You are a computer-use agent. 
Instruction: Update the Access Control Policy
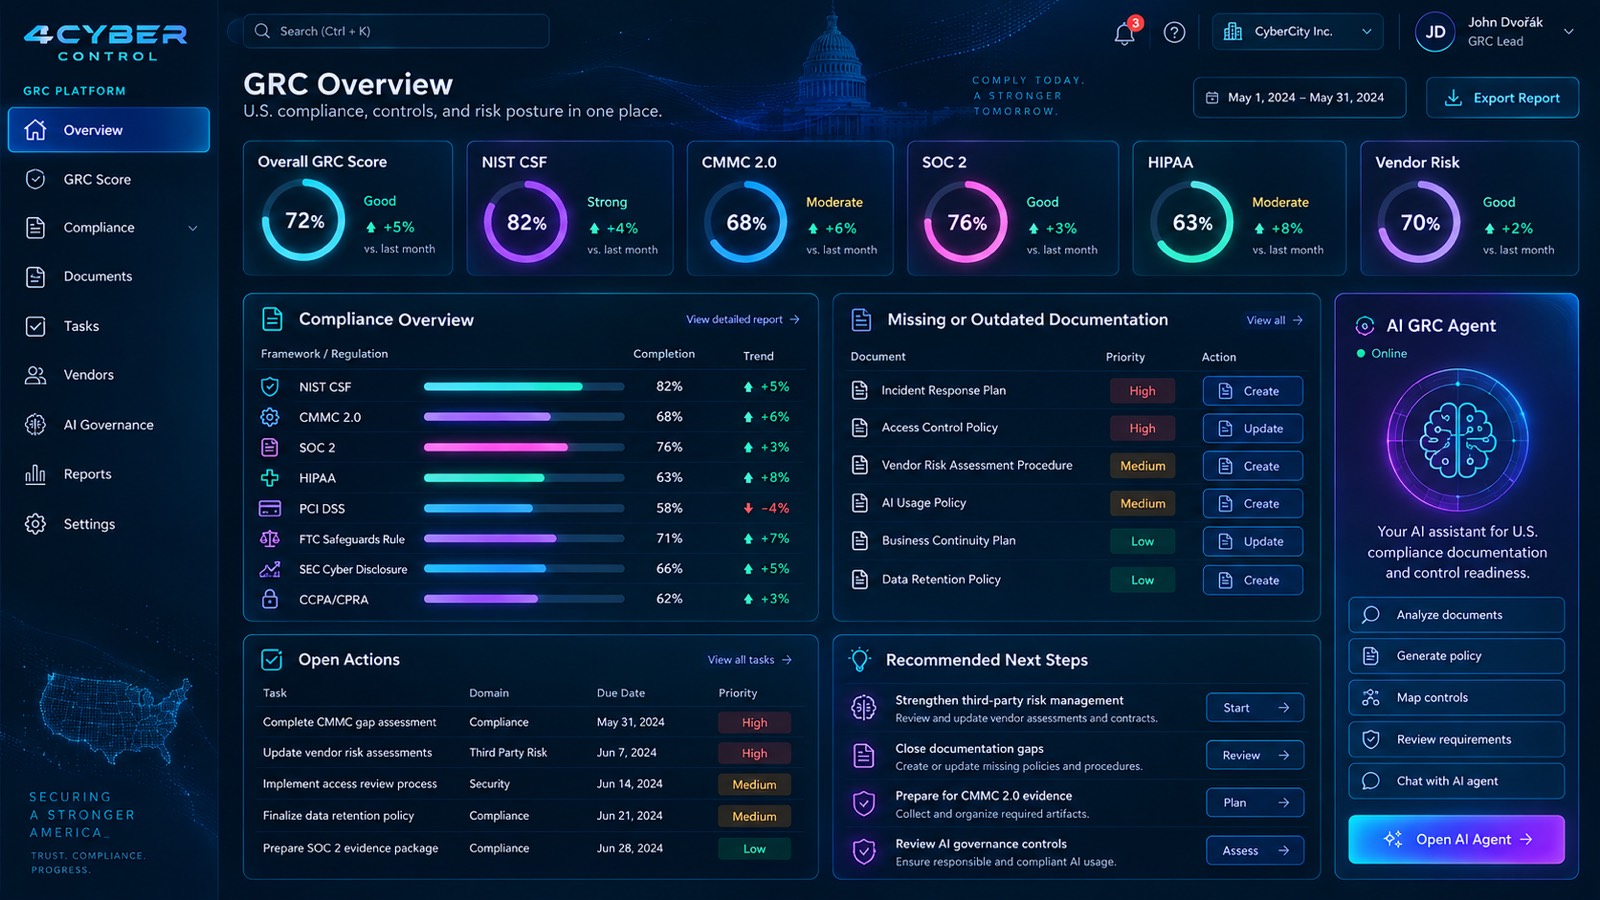pos(1253,428)
